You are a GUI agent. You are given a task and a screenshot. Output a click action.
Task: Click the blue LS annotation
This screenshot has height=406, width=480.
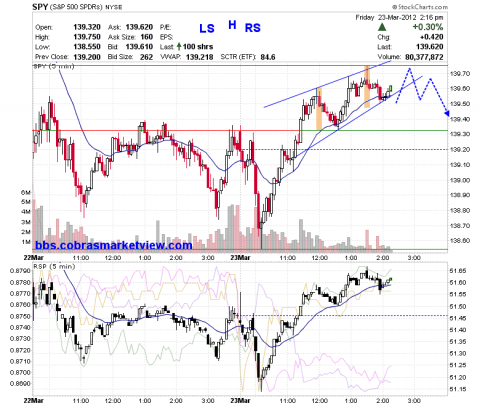click(207, 28)
